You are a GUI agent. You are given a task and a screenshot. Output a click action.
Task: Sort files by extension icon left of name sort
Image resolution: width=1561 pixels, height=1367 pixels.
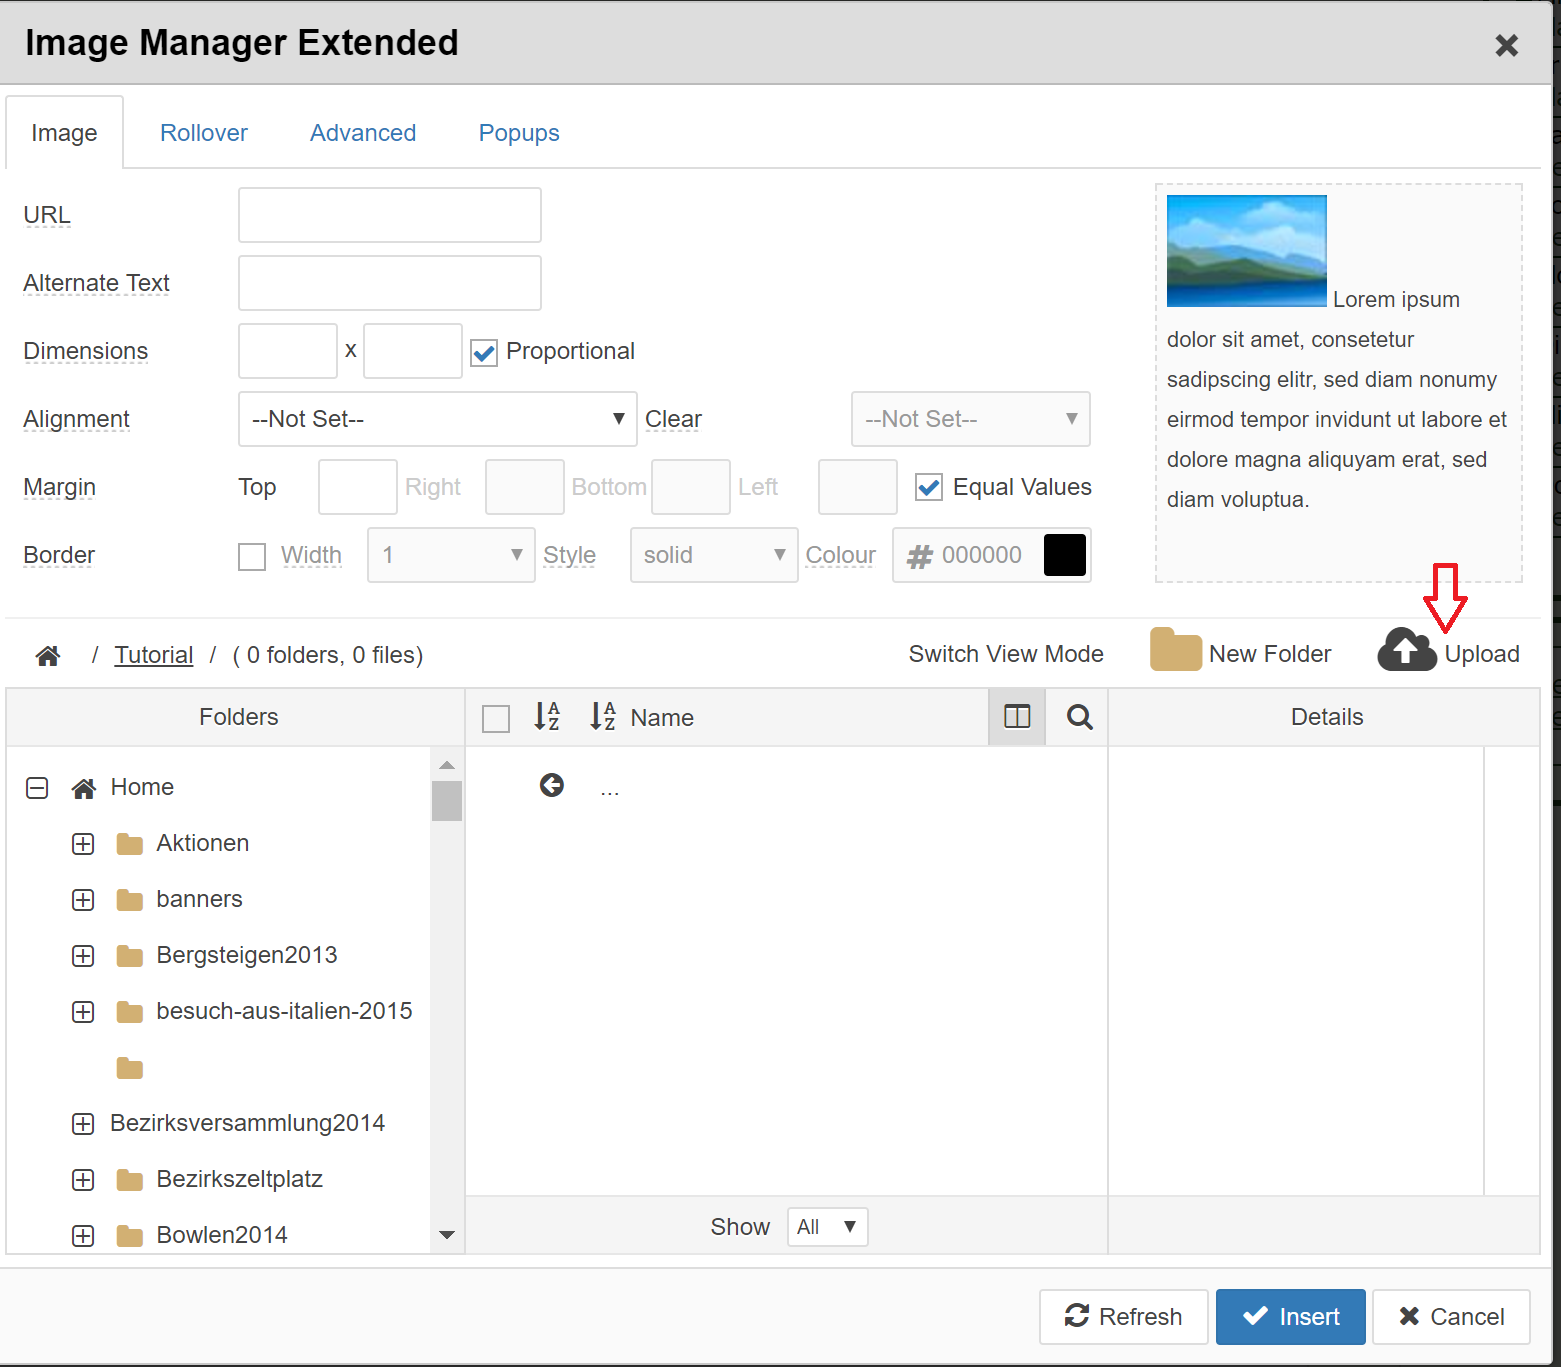pos(546,716)
